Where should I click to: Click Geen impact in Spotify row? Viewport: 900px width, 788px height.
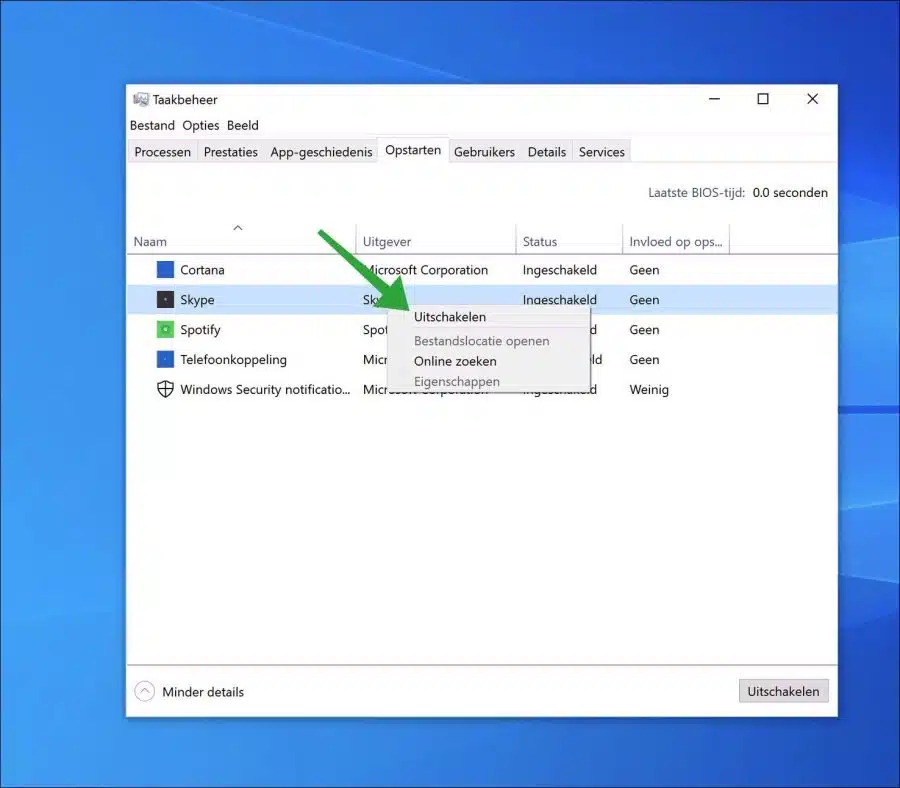tap(644, 329)
